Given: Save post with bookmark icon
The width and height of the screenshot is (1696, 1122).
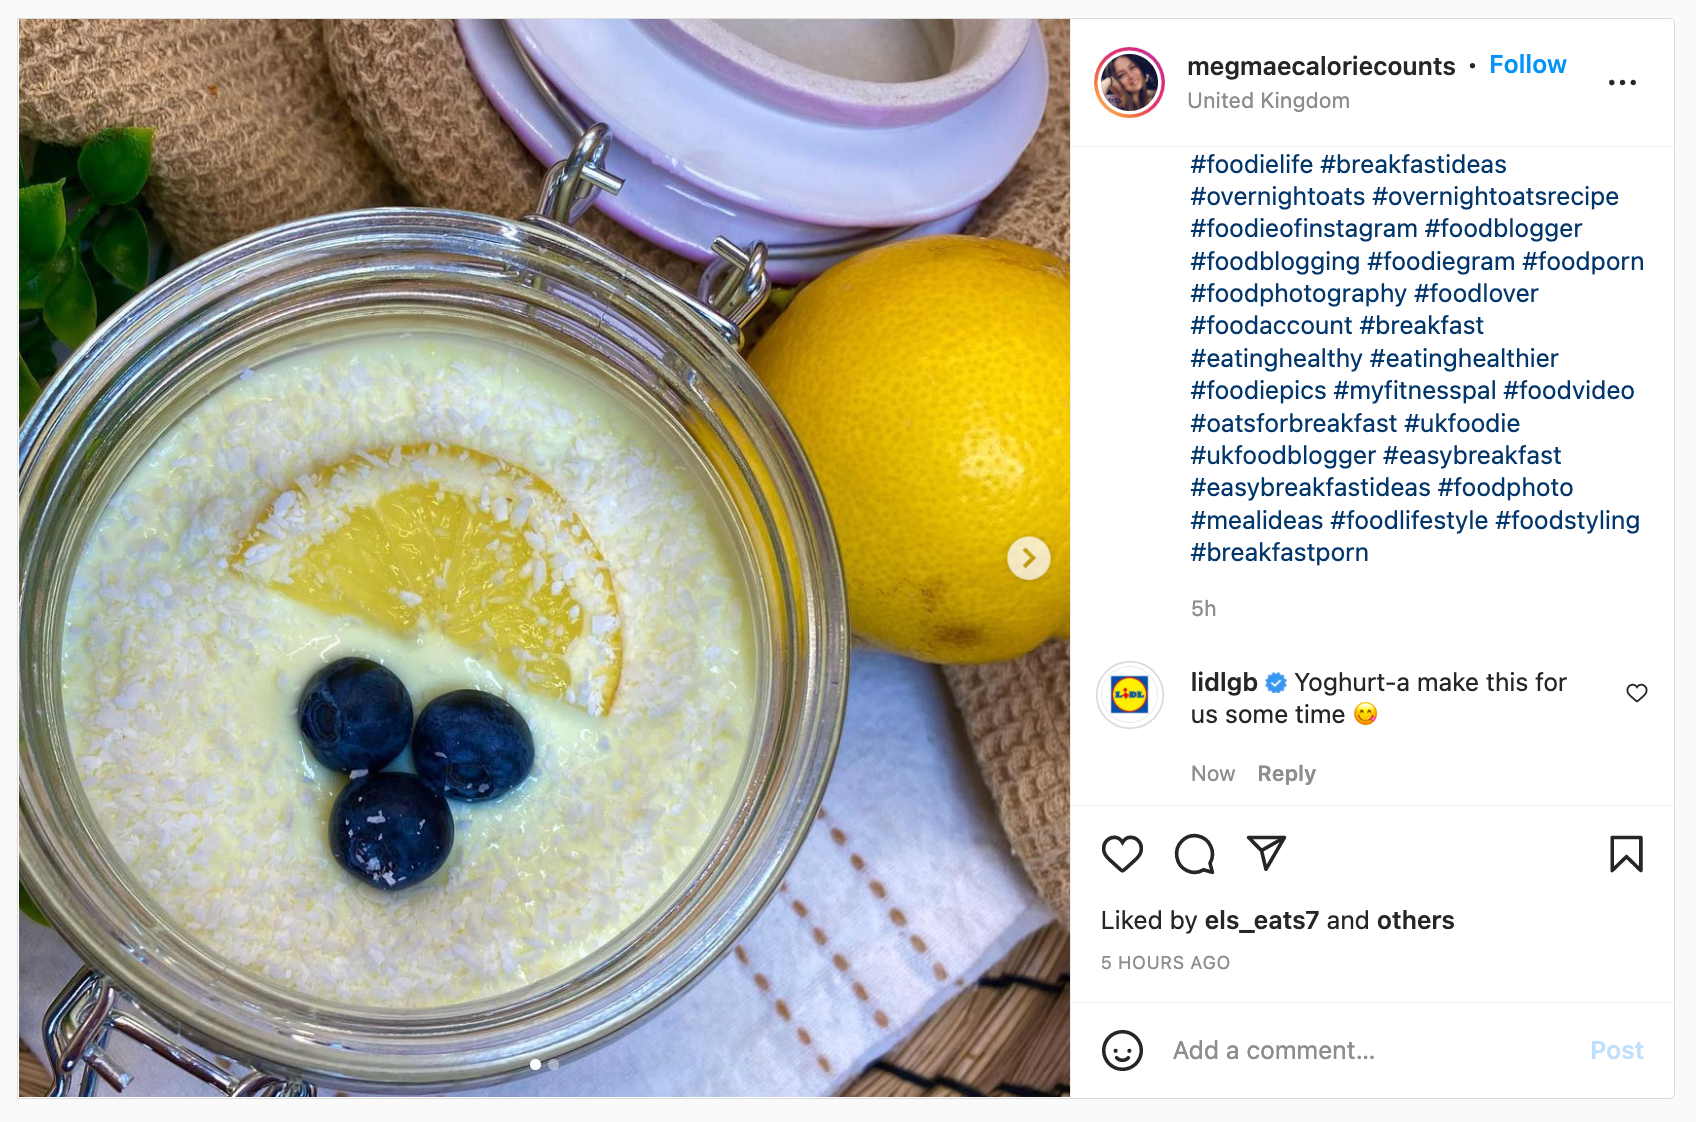Looking at the screenshot, I should 1626,854.
